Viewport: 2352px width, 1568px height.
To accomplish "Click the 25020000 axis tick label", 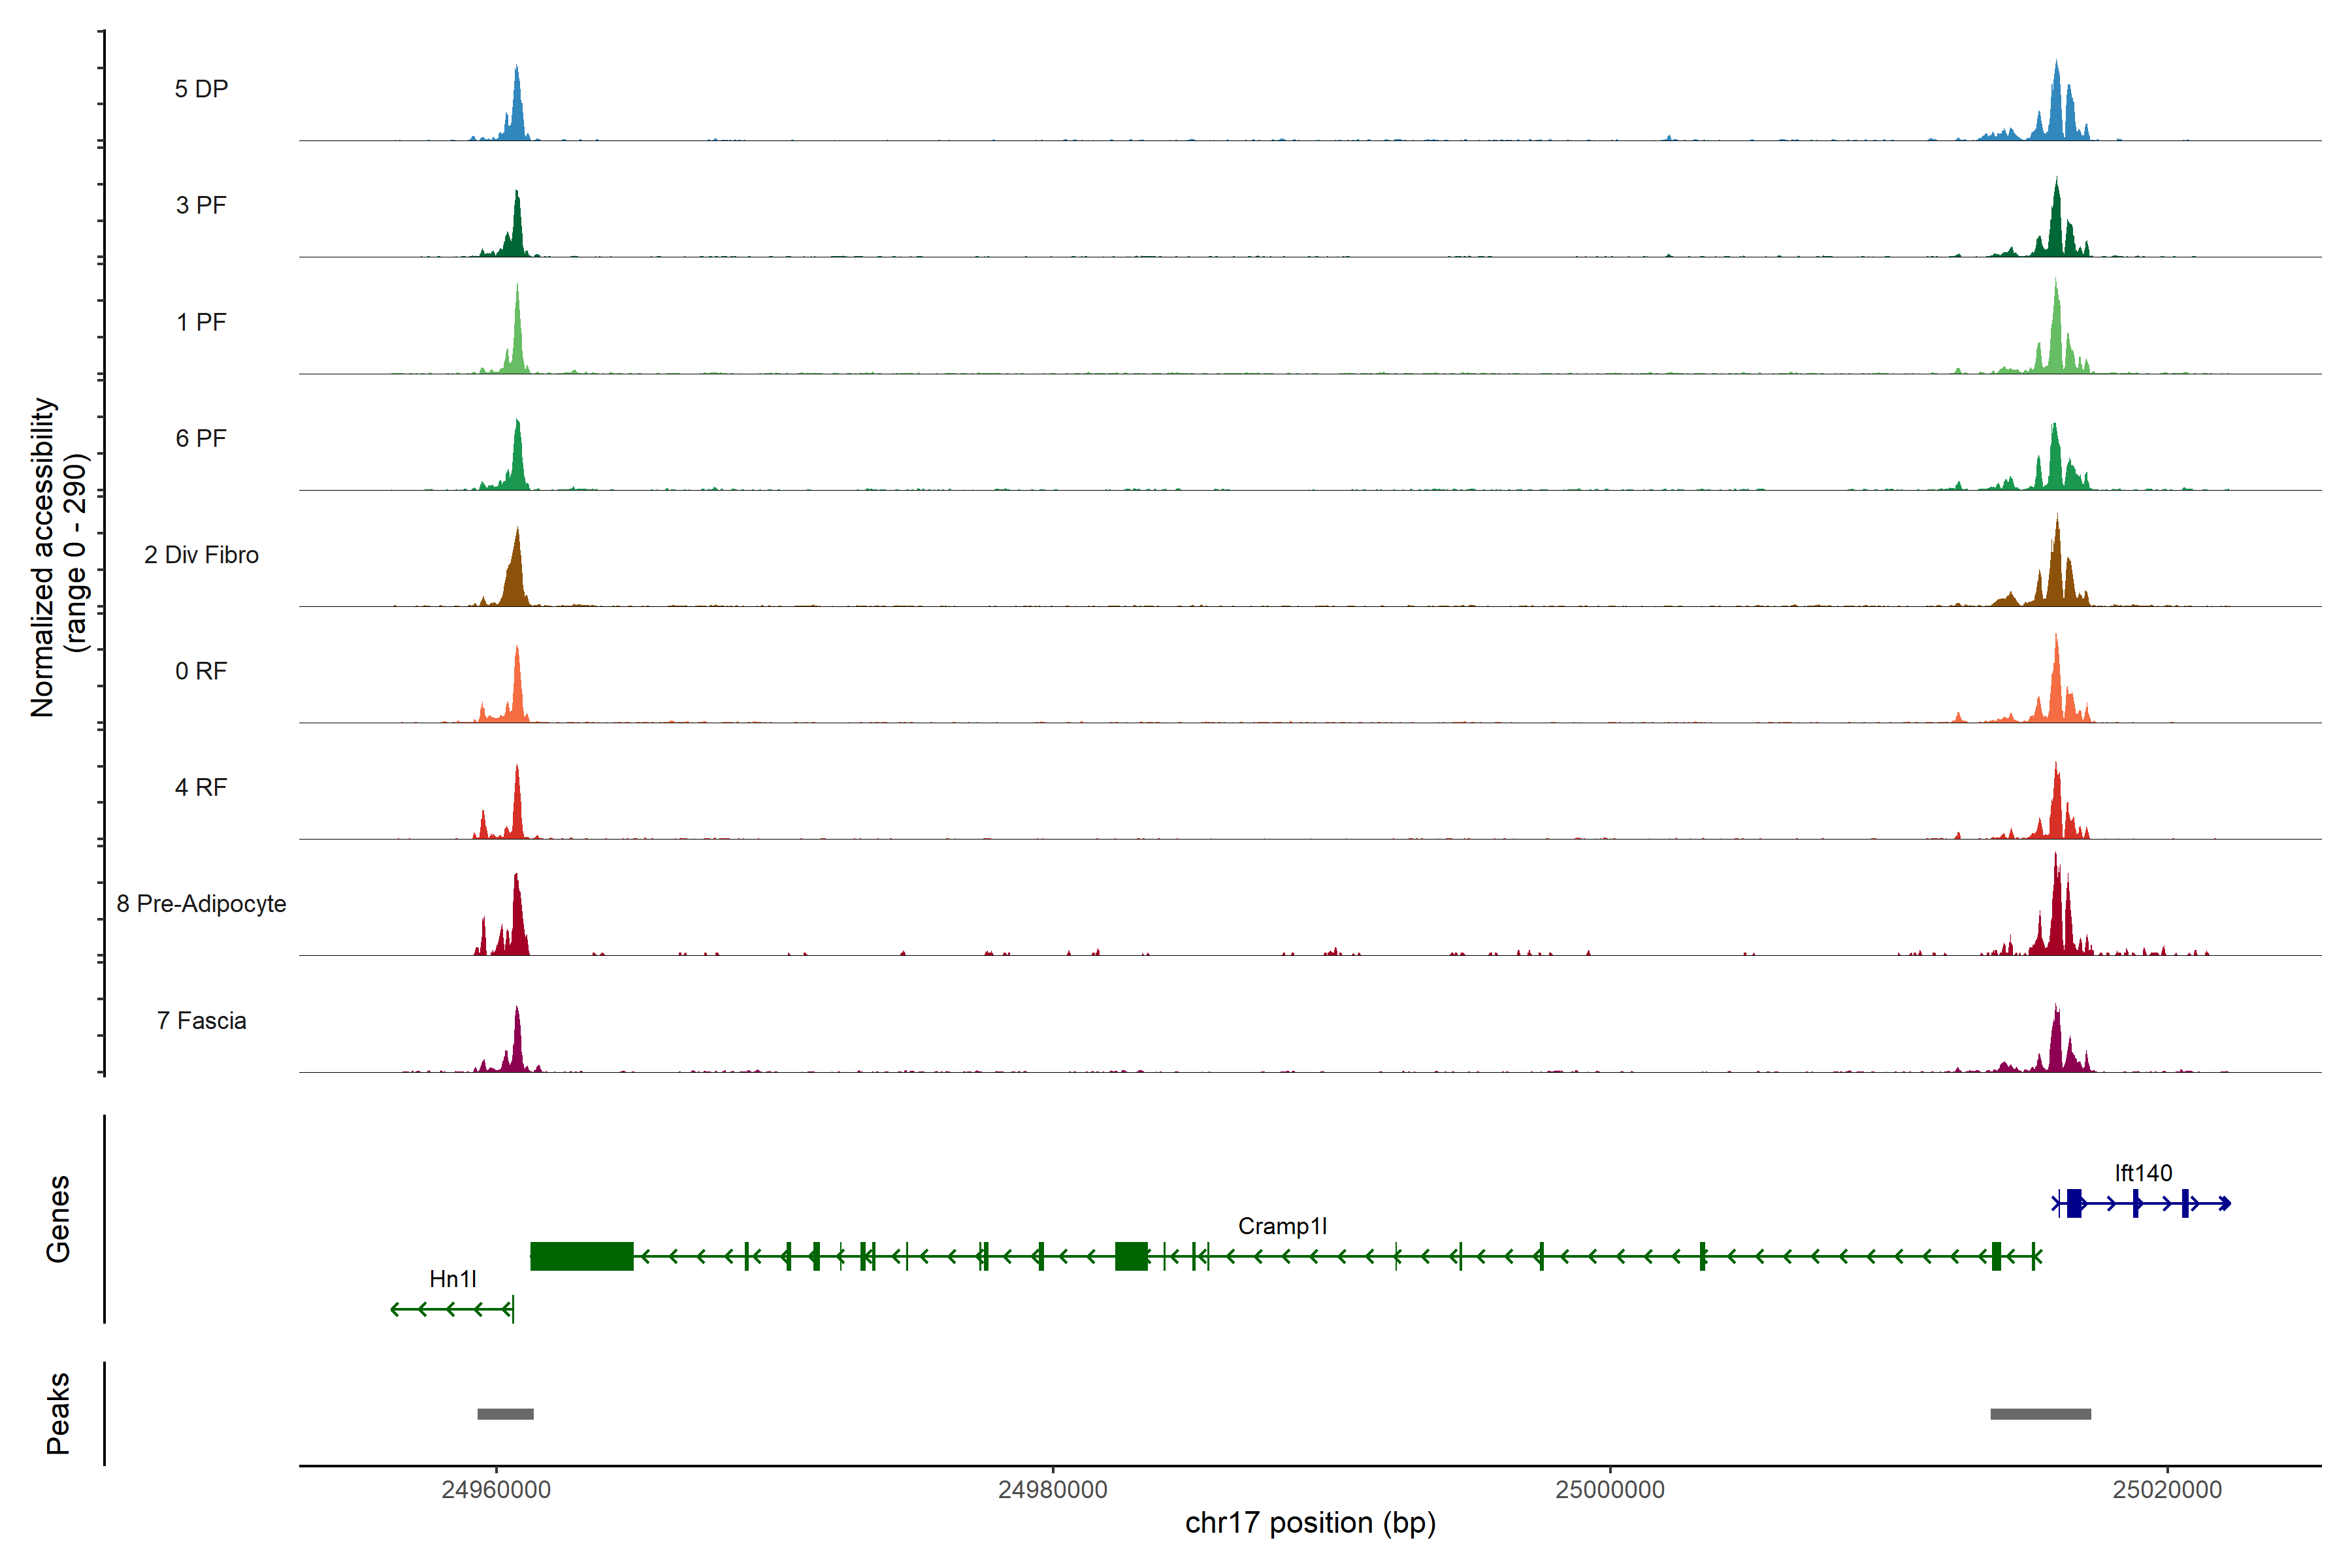I will pyautogui.click(x=2167, y=1490).
